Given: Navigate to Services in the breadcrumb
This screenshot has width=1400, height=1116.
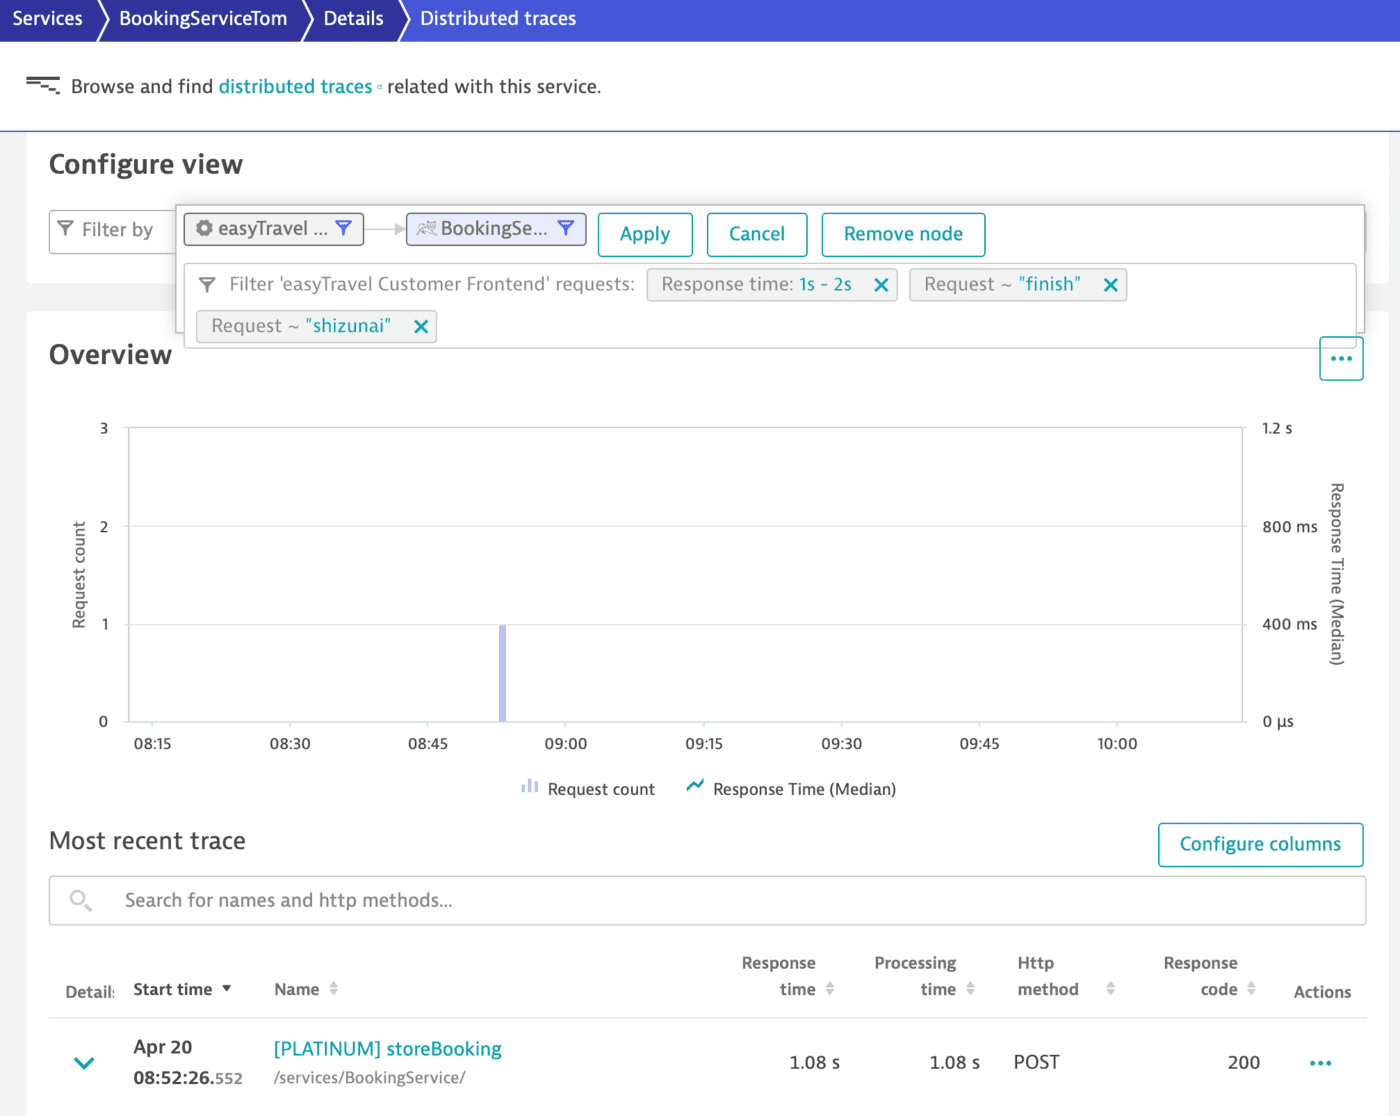Looking at the screenshot, I should click(x=47, y=18).
